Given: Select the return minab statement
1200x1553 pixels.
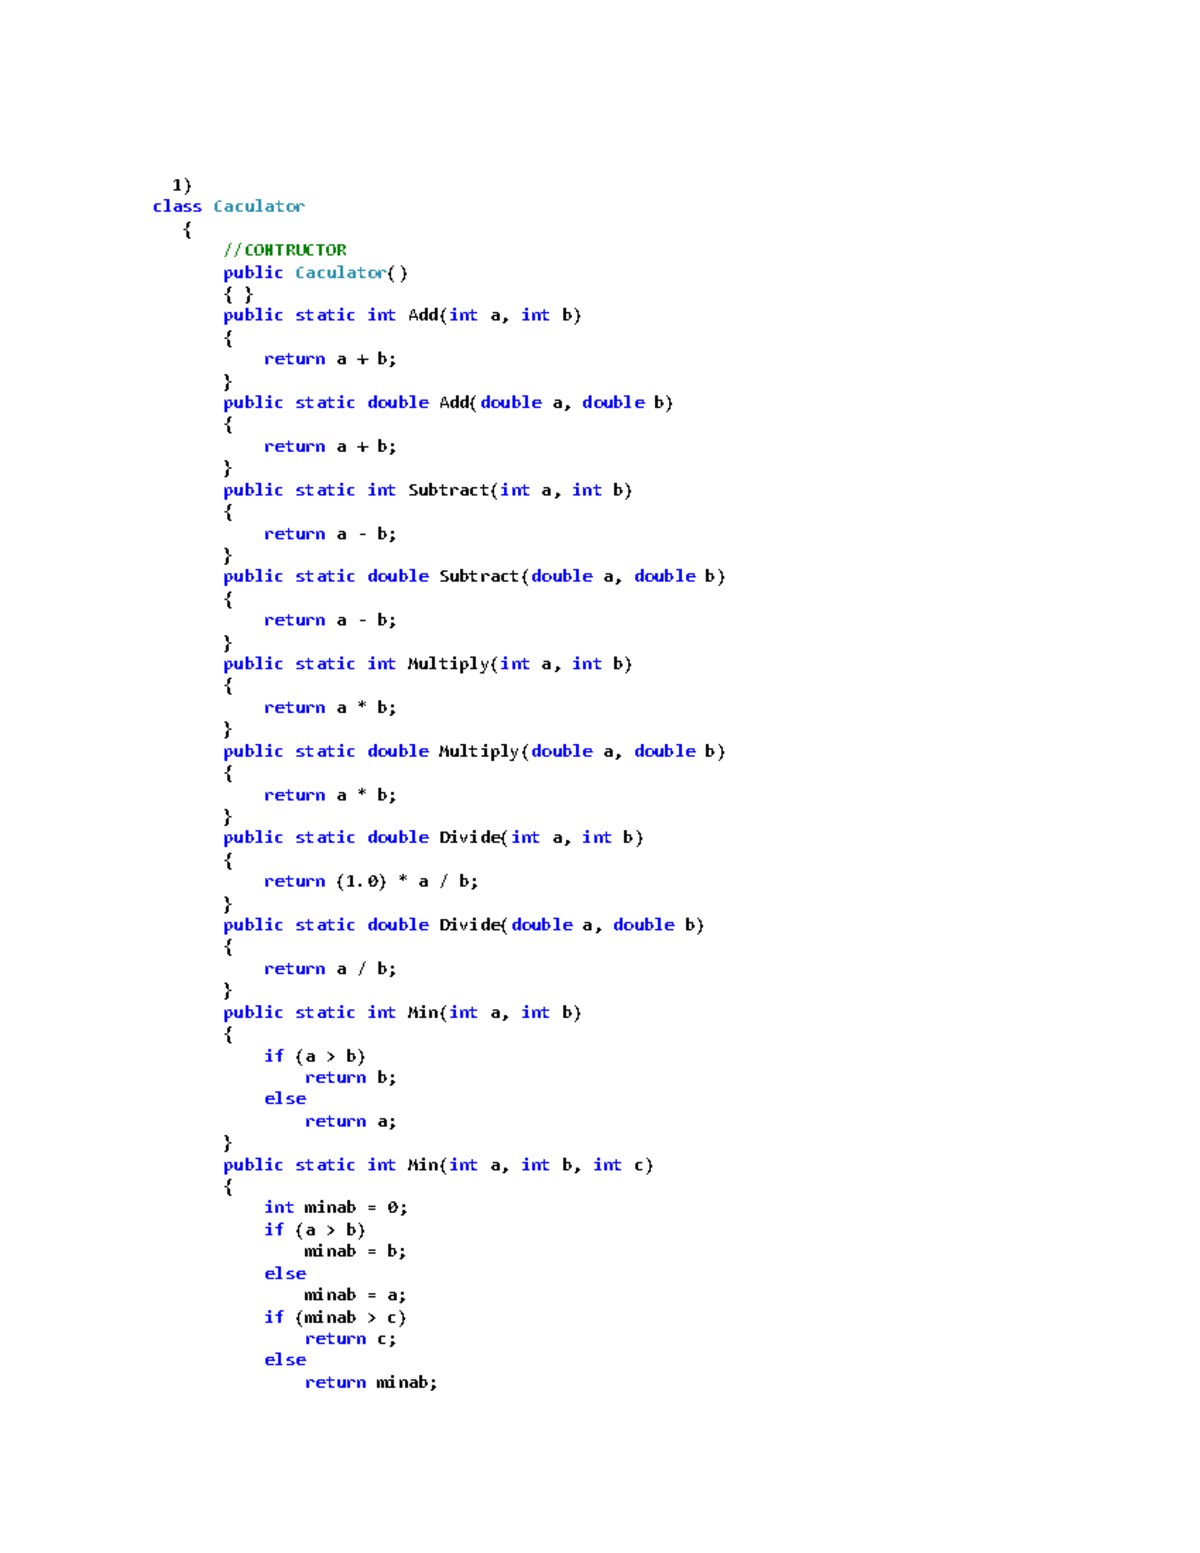Looking at the screenshot, I should coord(370,1382).
